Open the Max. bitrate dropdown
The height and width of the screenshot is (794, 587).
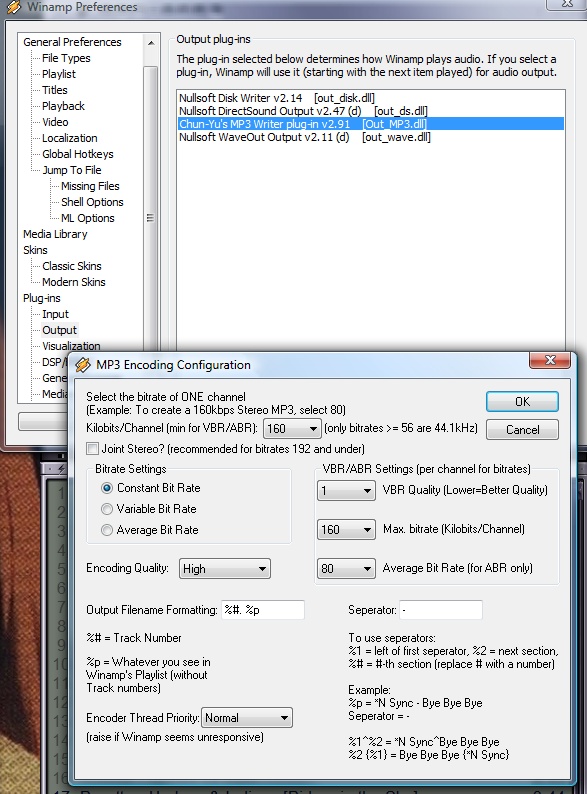[x=346, y=530]
